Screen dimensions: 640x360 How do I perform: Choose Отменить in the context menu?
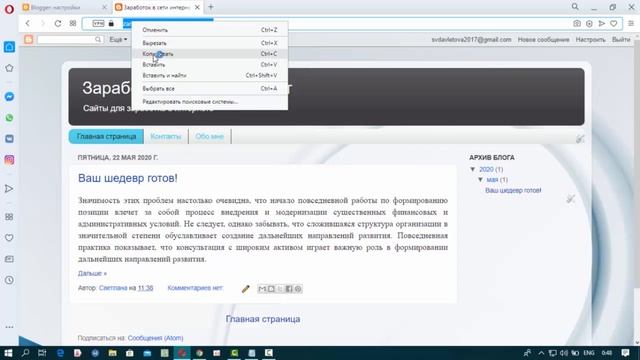pos(210,30)
